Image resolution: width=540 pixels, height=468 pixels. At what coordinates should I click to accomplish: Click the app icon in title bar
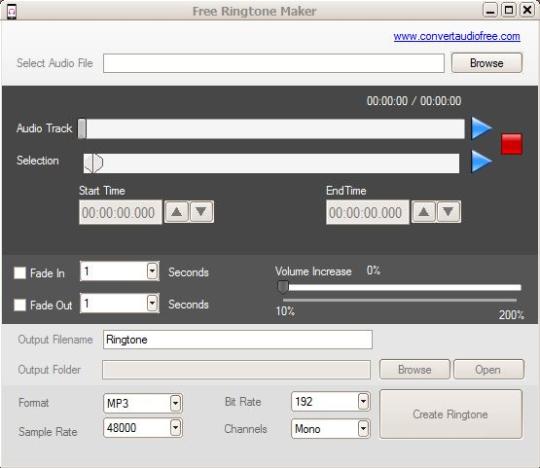point(12,12)
